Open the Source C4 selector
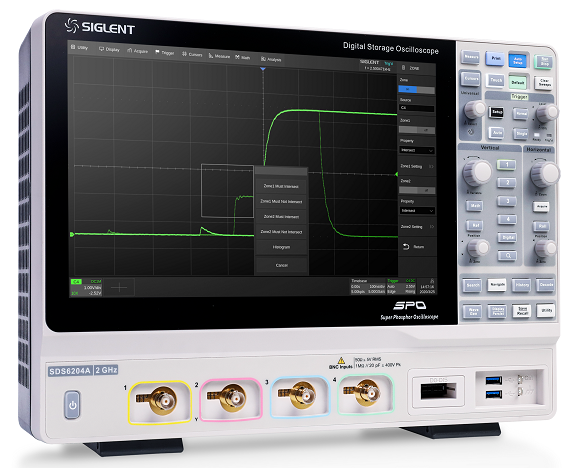The width and height of the screenshot is (575, 468). coord(417,108)
